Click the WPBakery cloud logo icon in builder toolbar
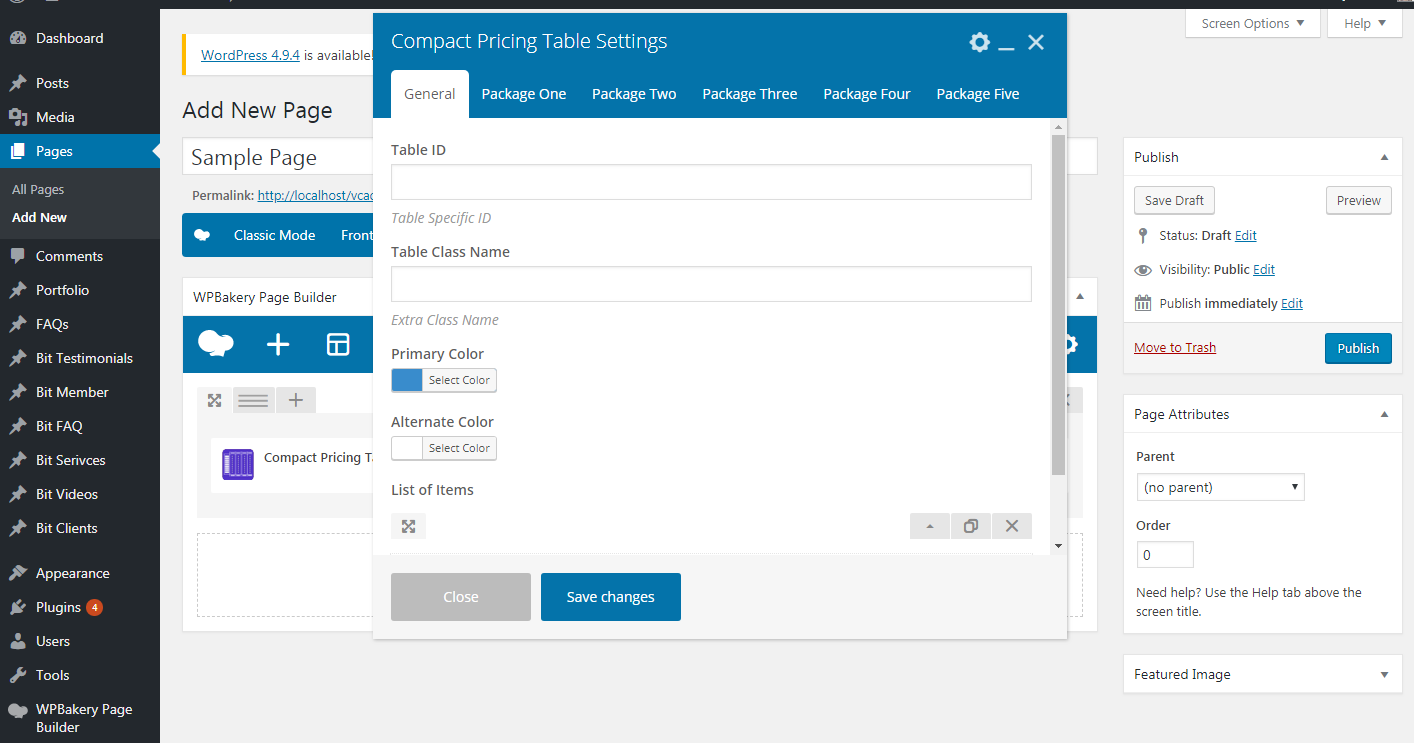The height and width of the screenshot is (743, 1414). [x=215, y=344]
